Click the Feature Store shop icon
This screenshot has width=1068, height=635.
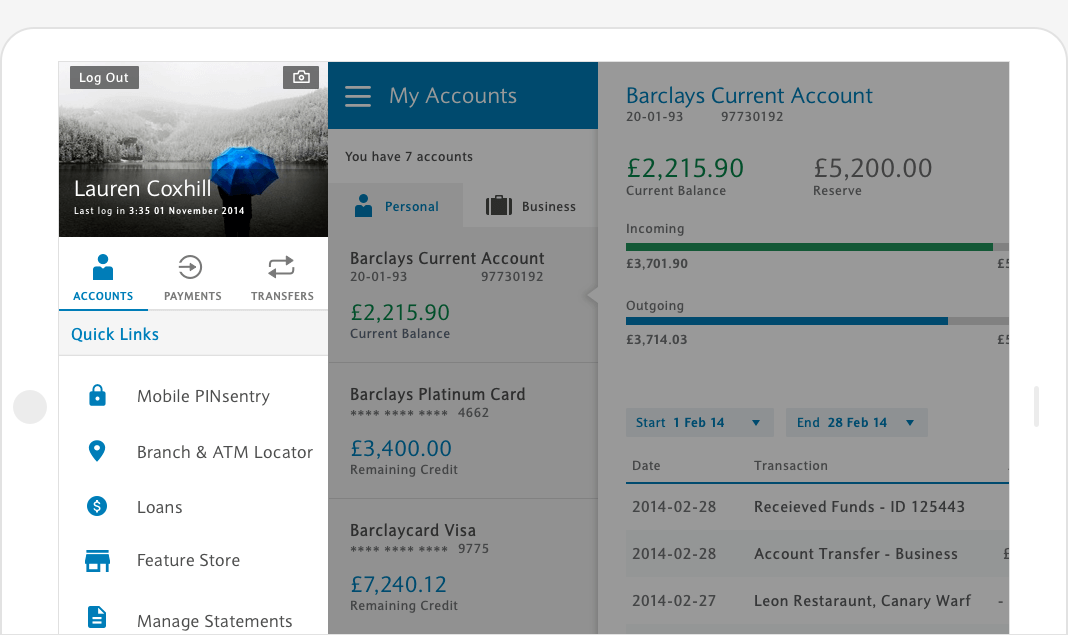click(x=97, y=561)
